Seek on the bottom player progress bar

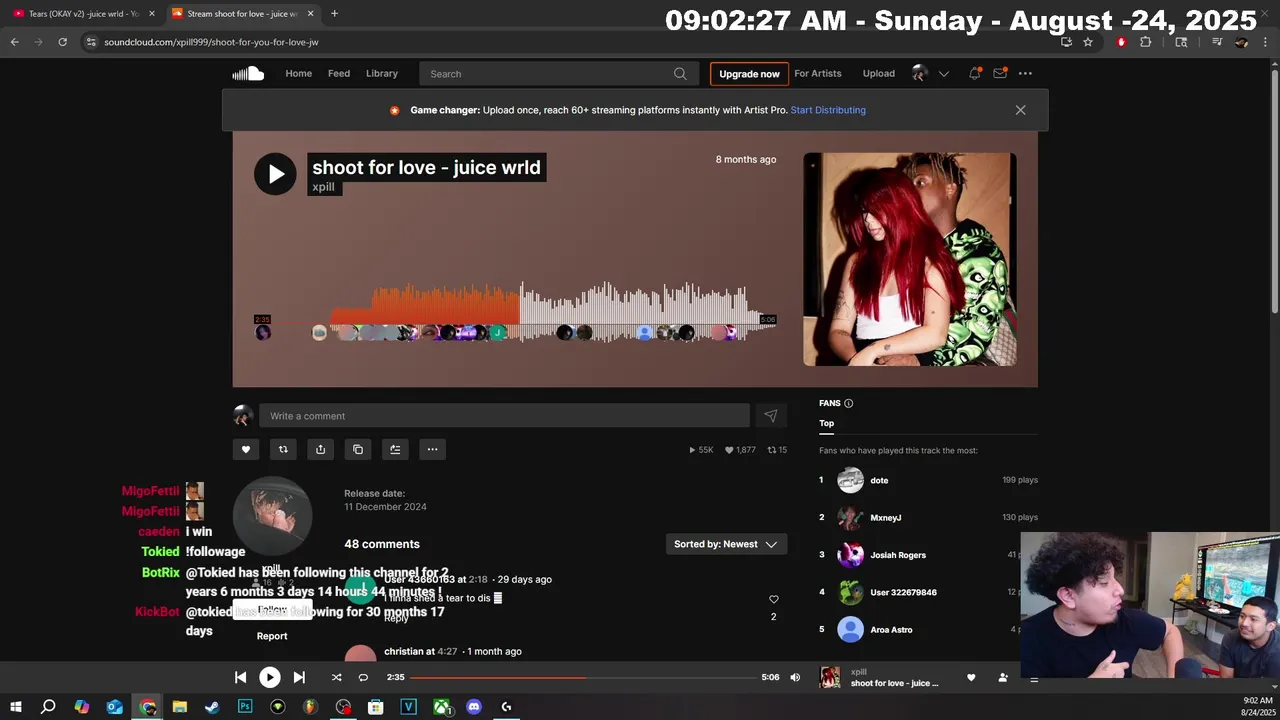coord(583,677)
